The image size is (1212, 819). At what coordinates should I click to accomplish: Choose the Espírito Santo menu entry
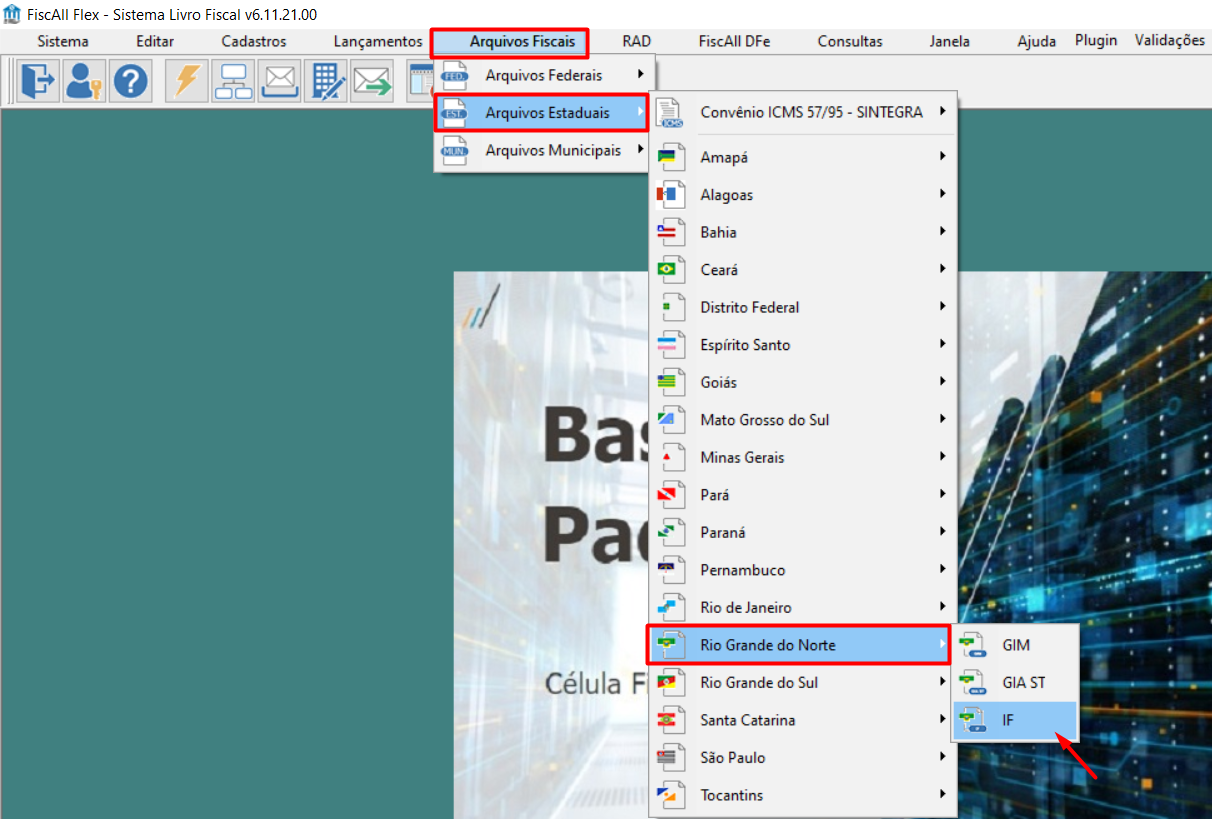point(803,345)
